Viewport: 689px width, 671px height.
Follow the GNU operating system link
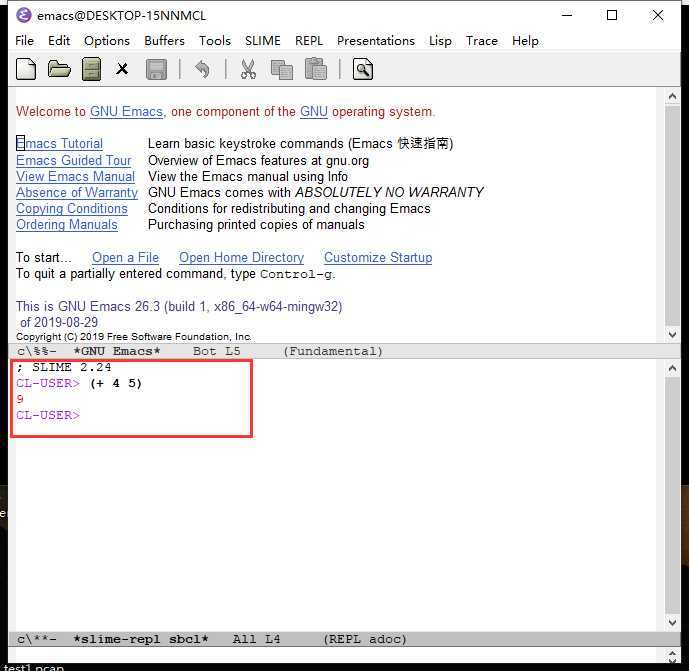[x=314, y=112]
